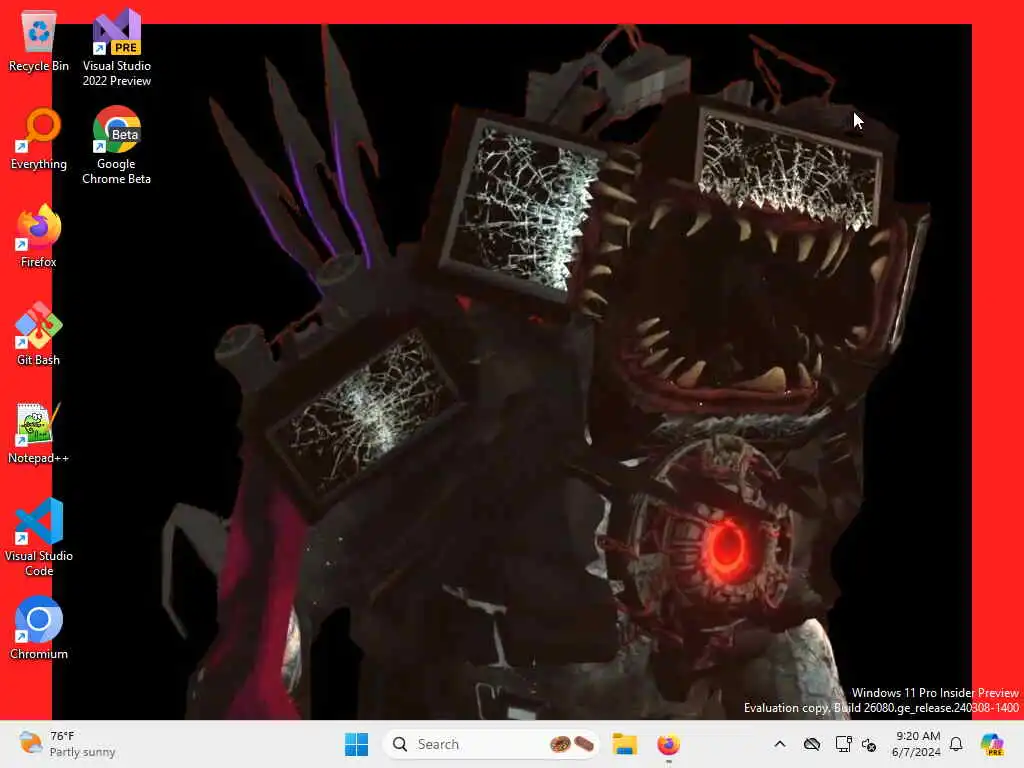Click the taskbar Search box
The height and width of the screenshot is (768, 1024).
click(x=491, y=744)
